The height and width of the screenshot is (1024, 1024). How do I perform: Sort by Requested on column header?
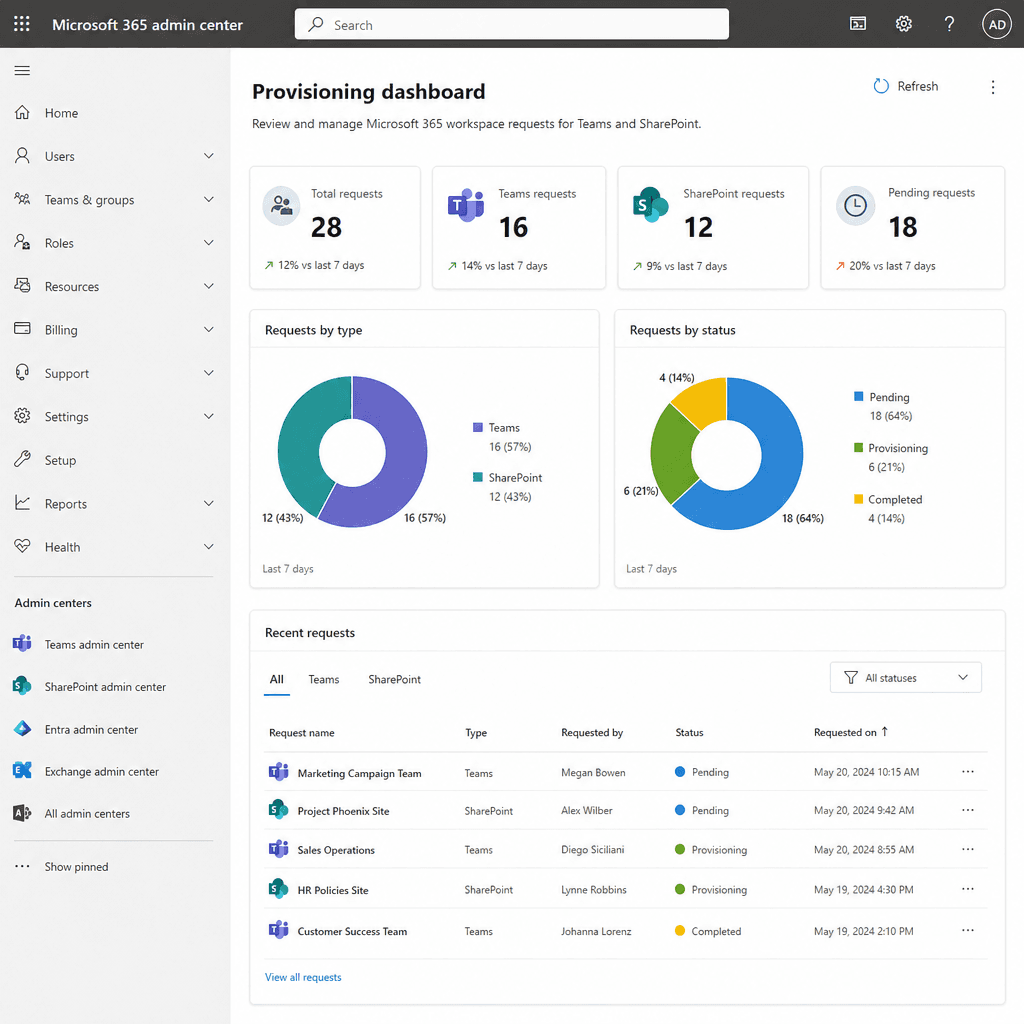pyautogui.click(x=850, y=732)
